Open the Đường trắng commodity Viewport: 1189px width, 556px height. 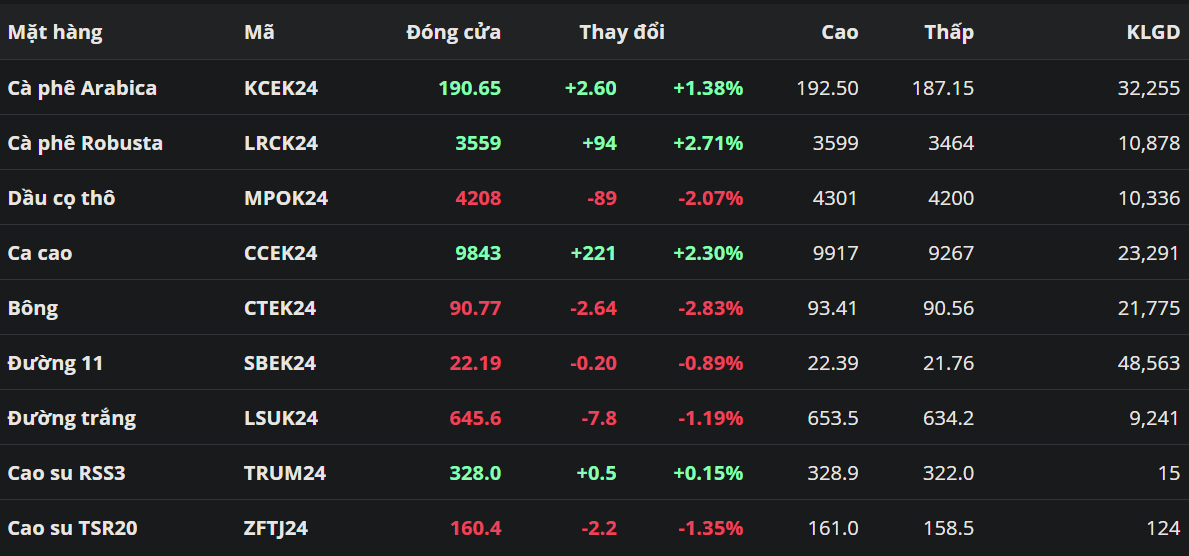pos(71,418)
